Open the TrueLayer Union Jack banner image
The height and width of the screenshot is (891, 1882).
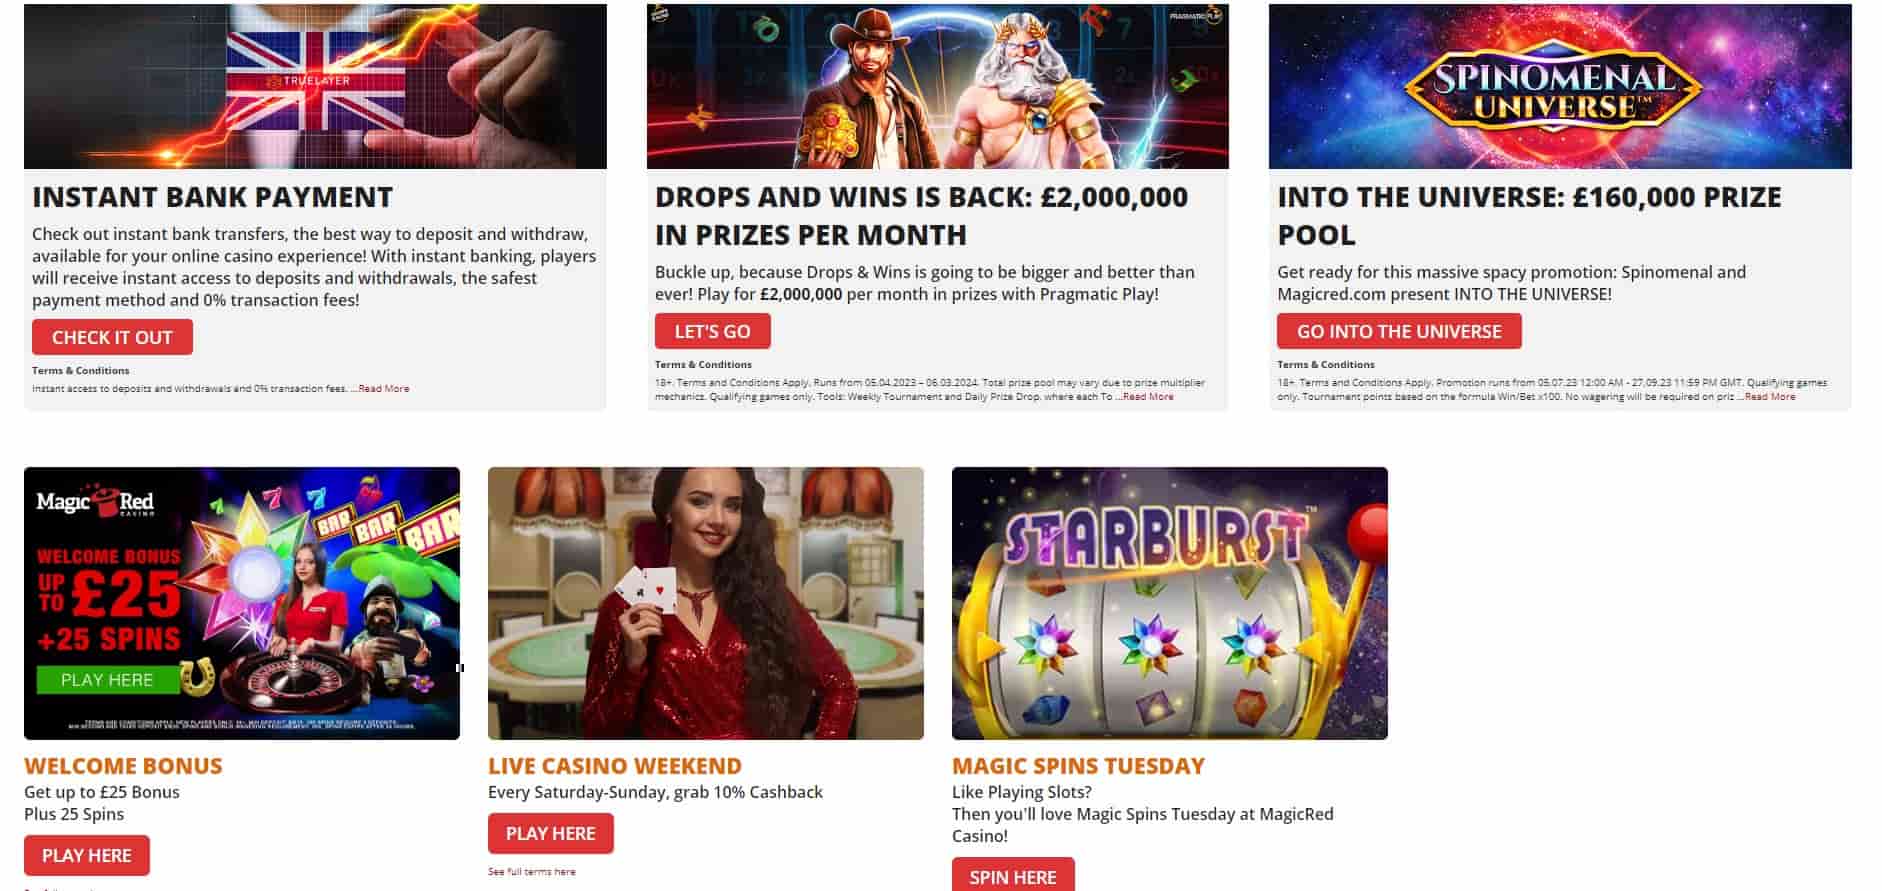click(315, 86)
